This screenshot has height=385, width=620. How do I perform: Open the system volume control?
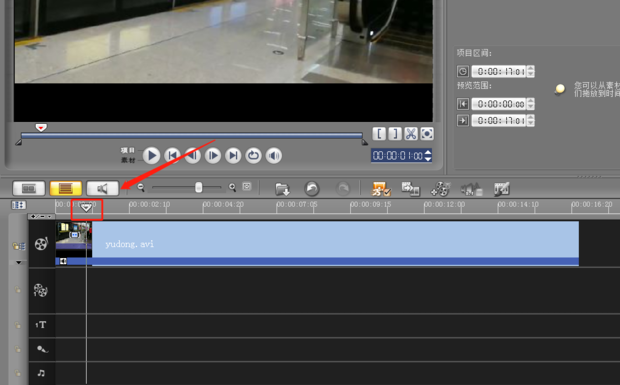pos(274,155)
